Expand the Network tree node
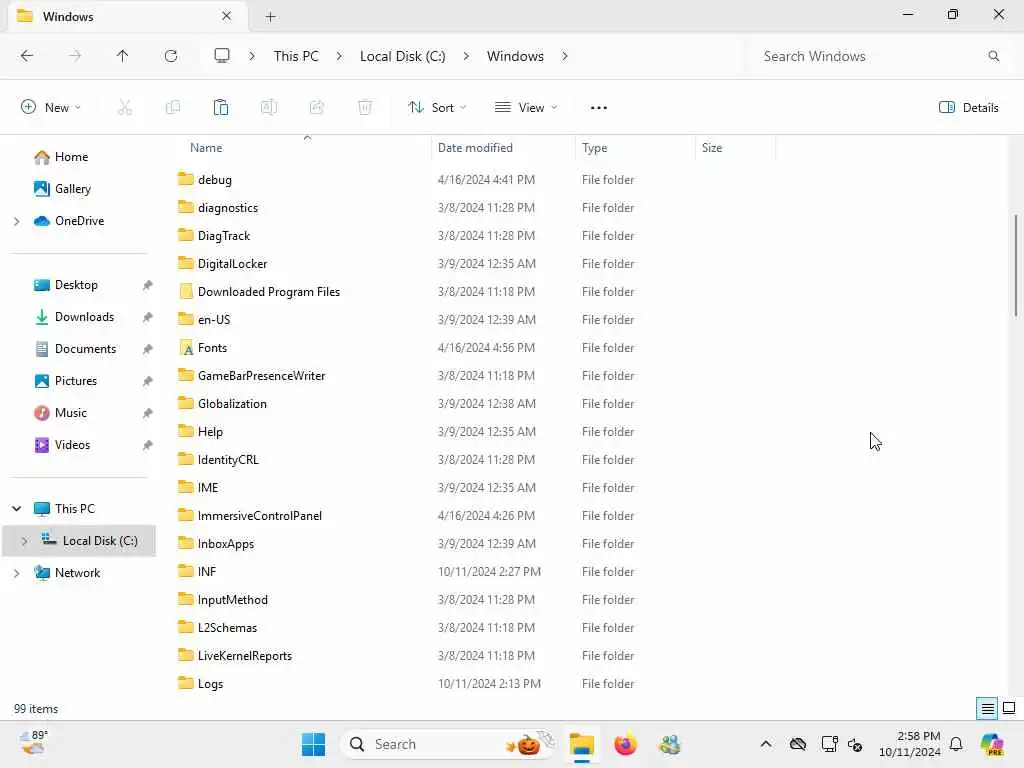 (17, 573)
